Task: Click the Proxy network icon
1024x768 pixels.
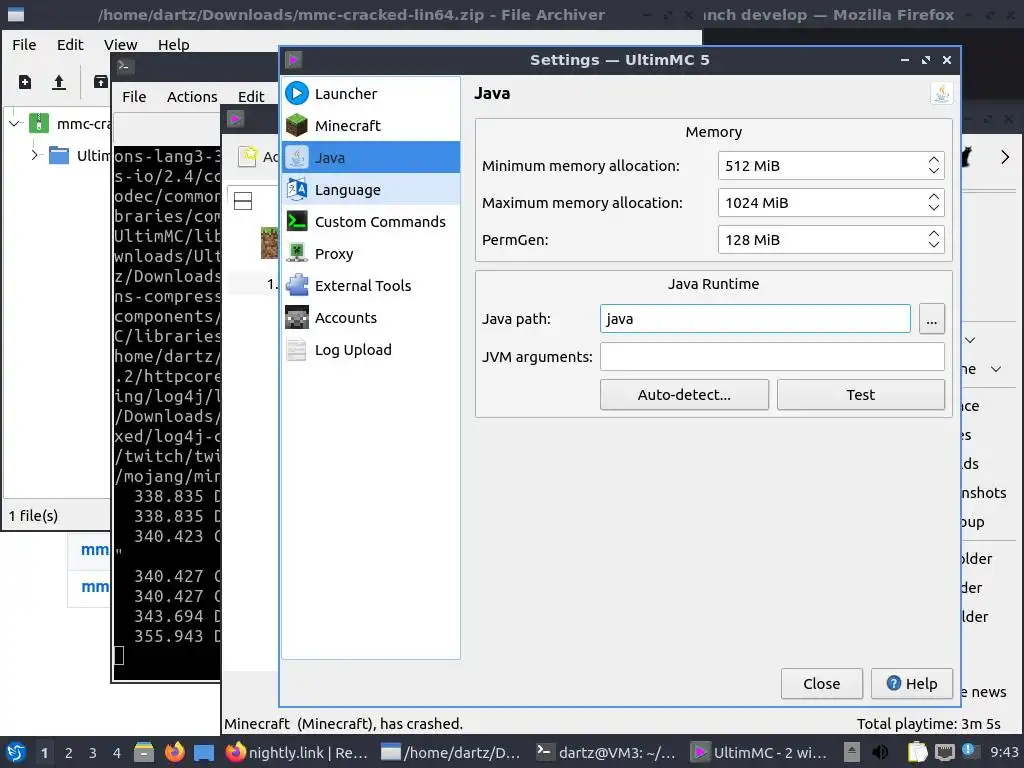Action: (x=296, y=253)
